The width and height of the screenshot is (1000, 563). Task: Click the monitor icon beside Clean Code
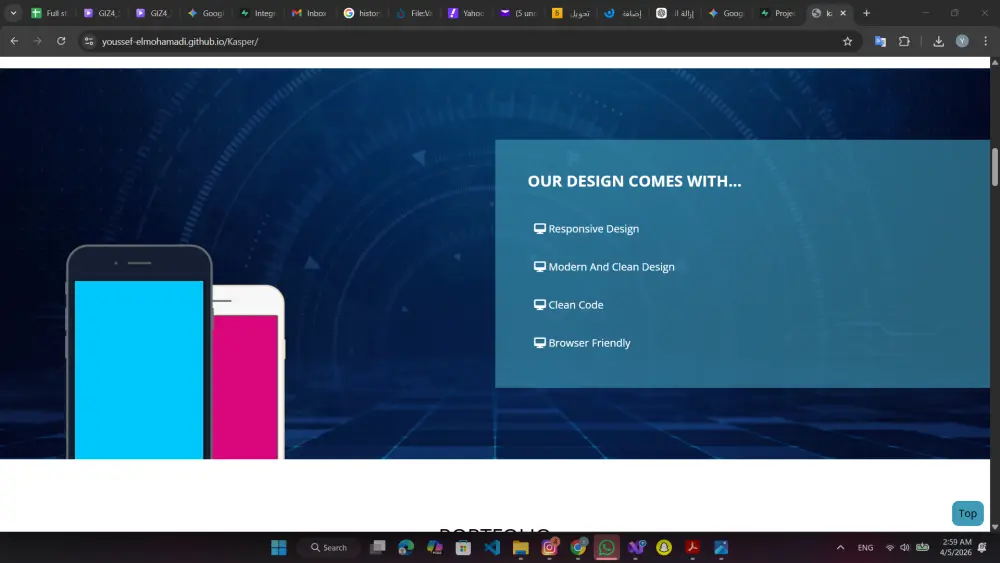point(540,305)
